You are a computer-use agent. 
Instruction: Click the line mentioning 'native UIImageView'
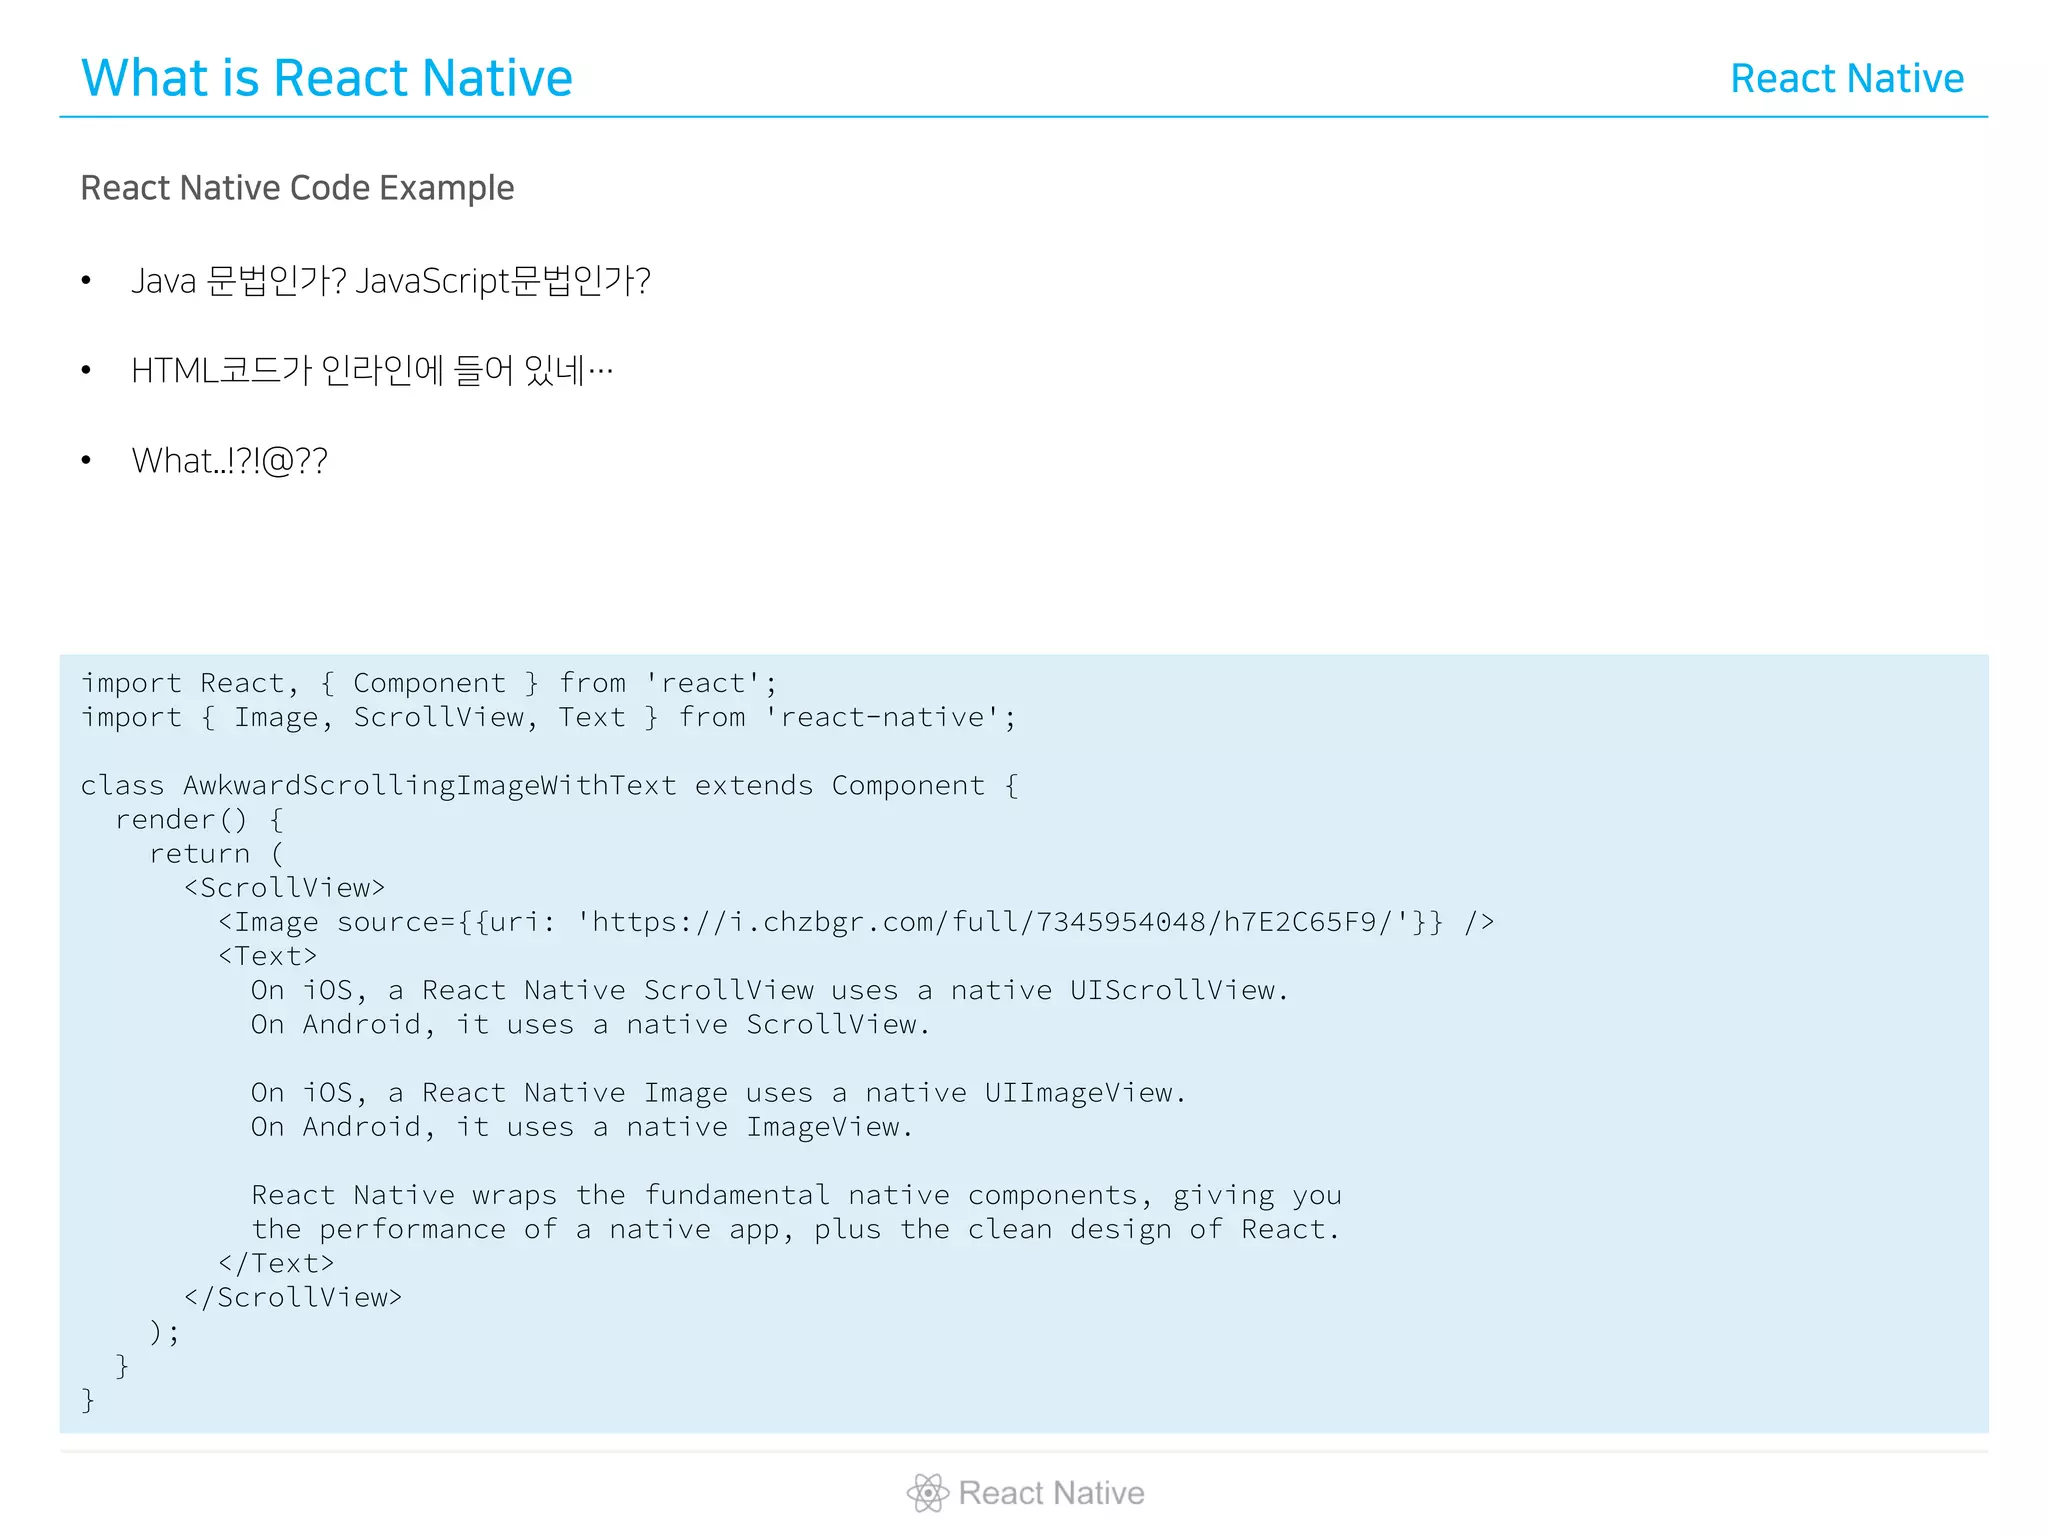coord(719,1093)
